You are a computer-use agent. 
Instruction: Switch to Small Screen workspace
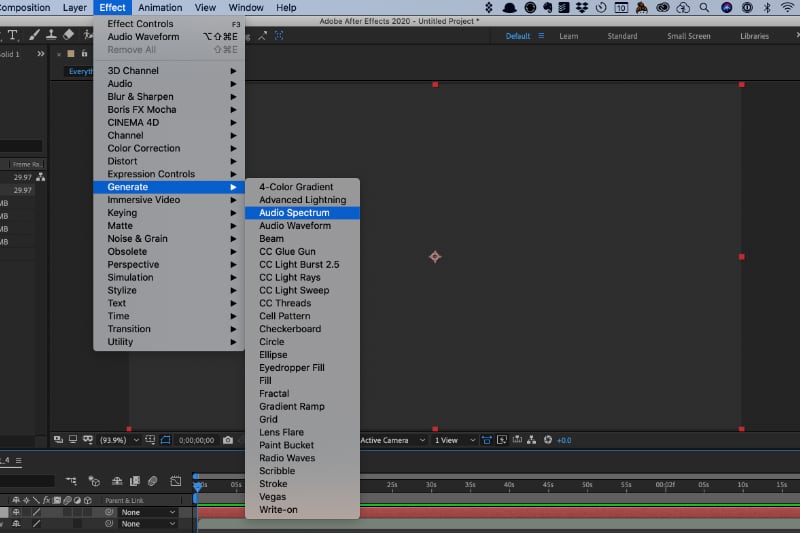(x=688, y=36)
